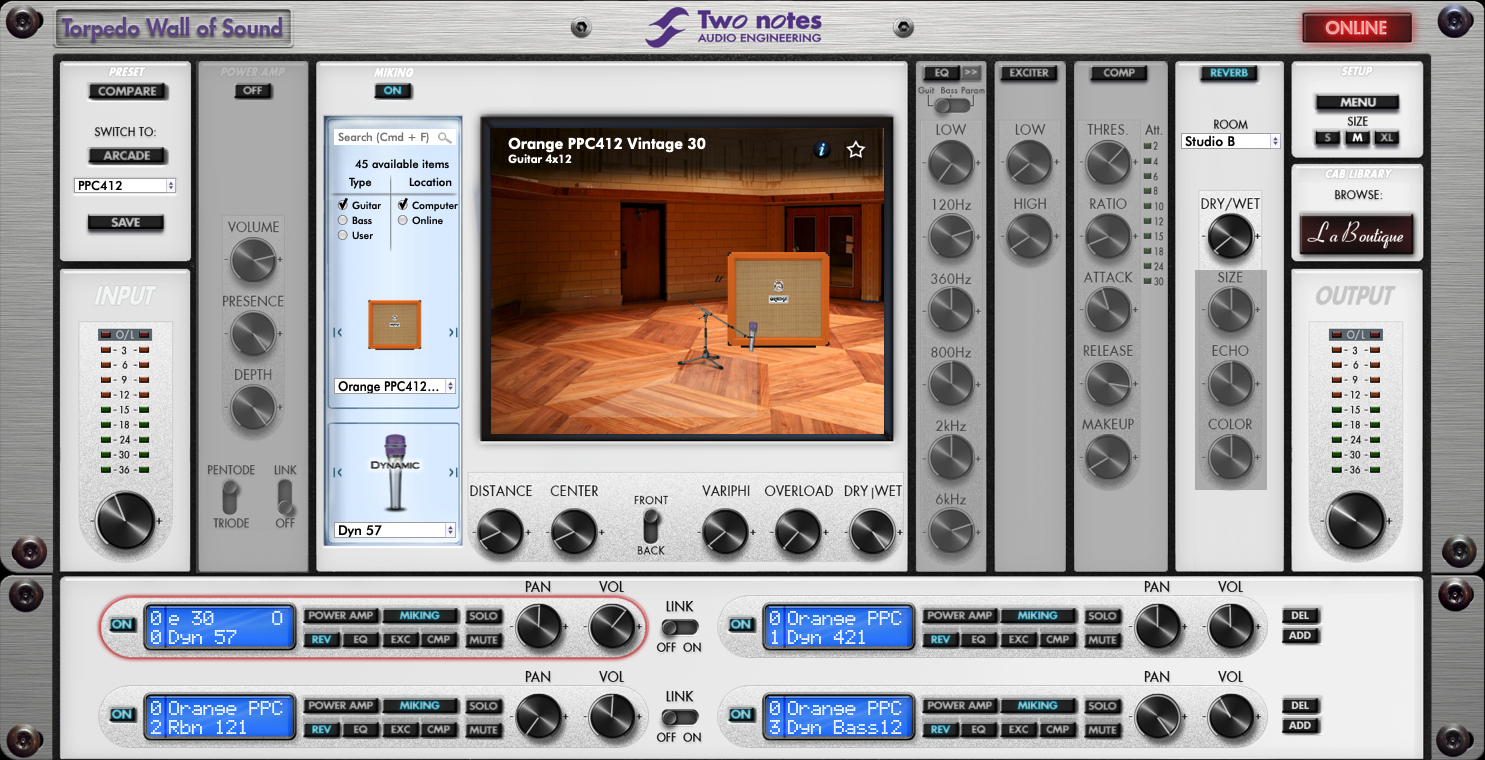Click the purple Dynamic microphone image

point(394,473)
